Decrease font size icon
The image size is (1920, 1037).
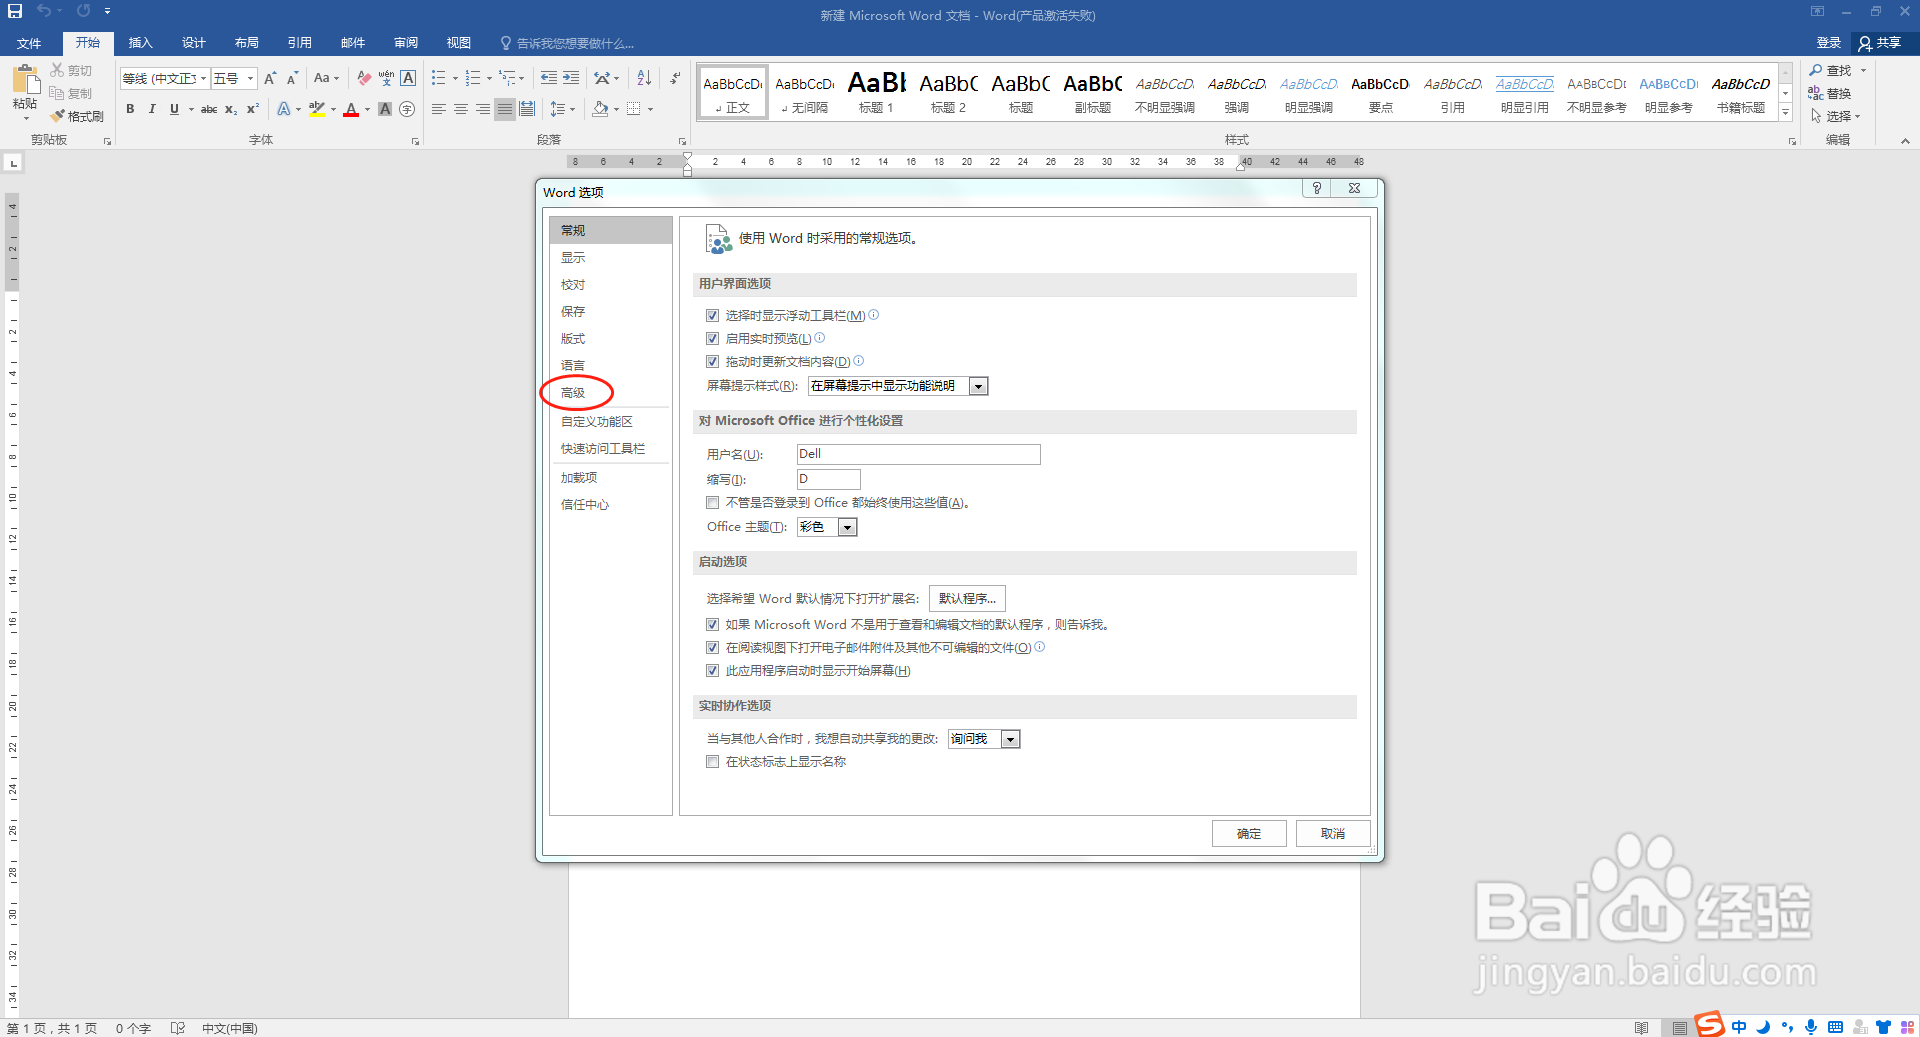point(292,78)
